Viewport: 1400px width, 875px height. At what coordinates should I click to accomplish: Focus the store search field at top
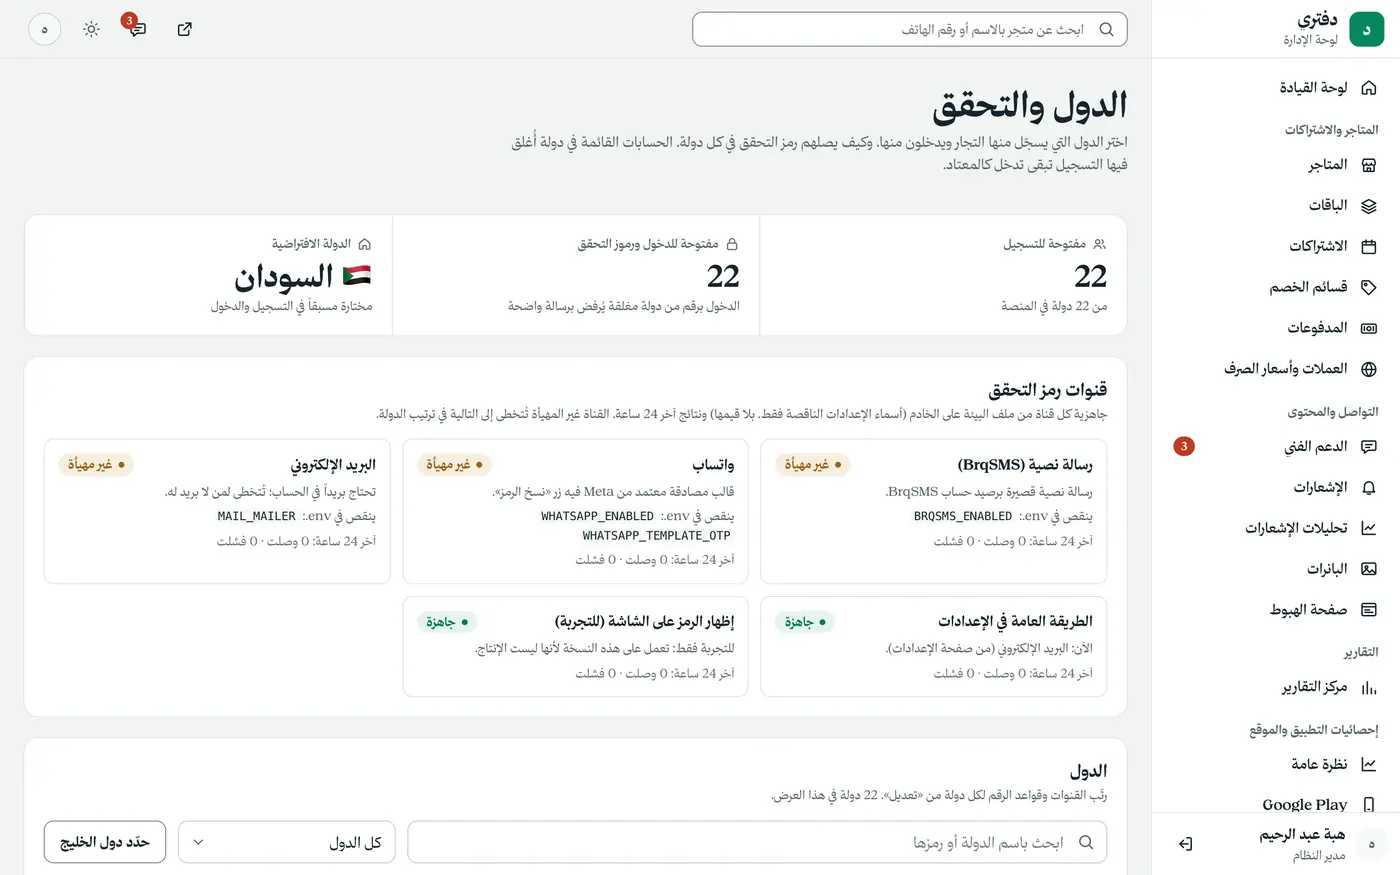[909, 29]
